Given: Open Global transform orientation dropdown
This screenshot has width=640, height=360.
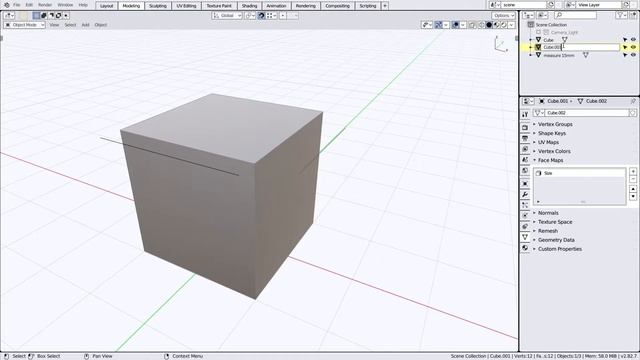Looking at the screenshot, I should pos(227,16).
